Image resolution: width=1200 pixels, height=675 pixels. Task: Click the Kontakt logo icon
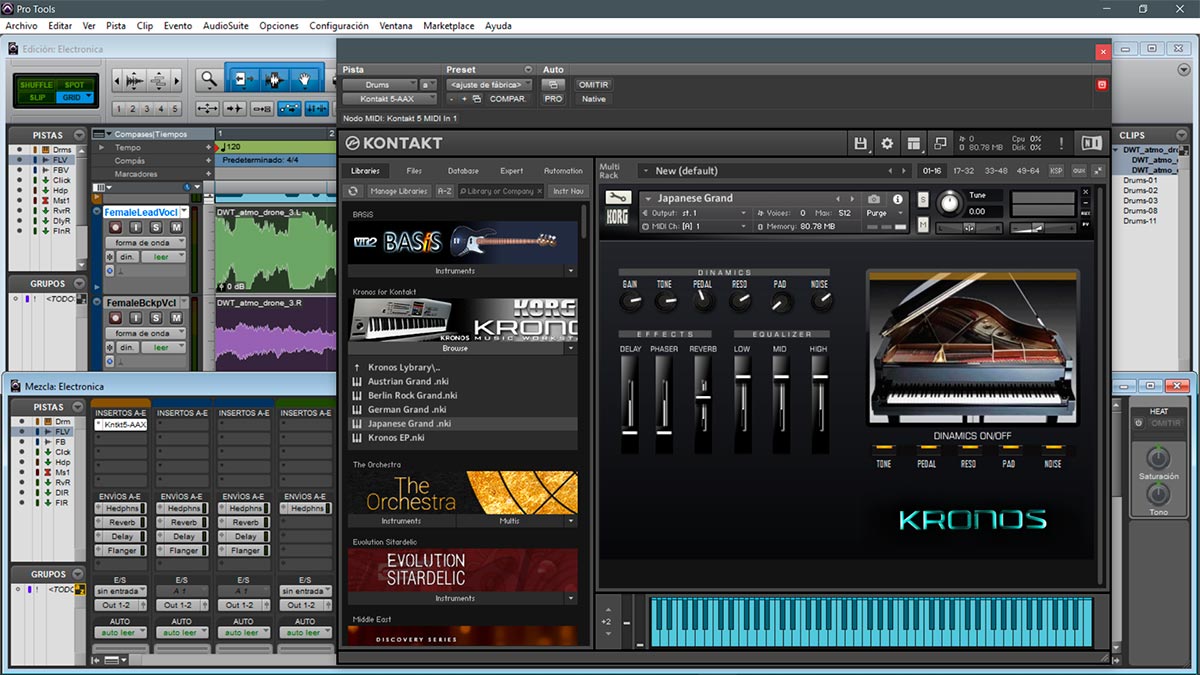(x=352, y=143)
